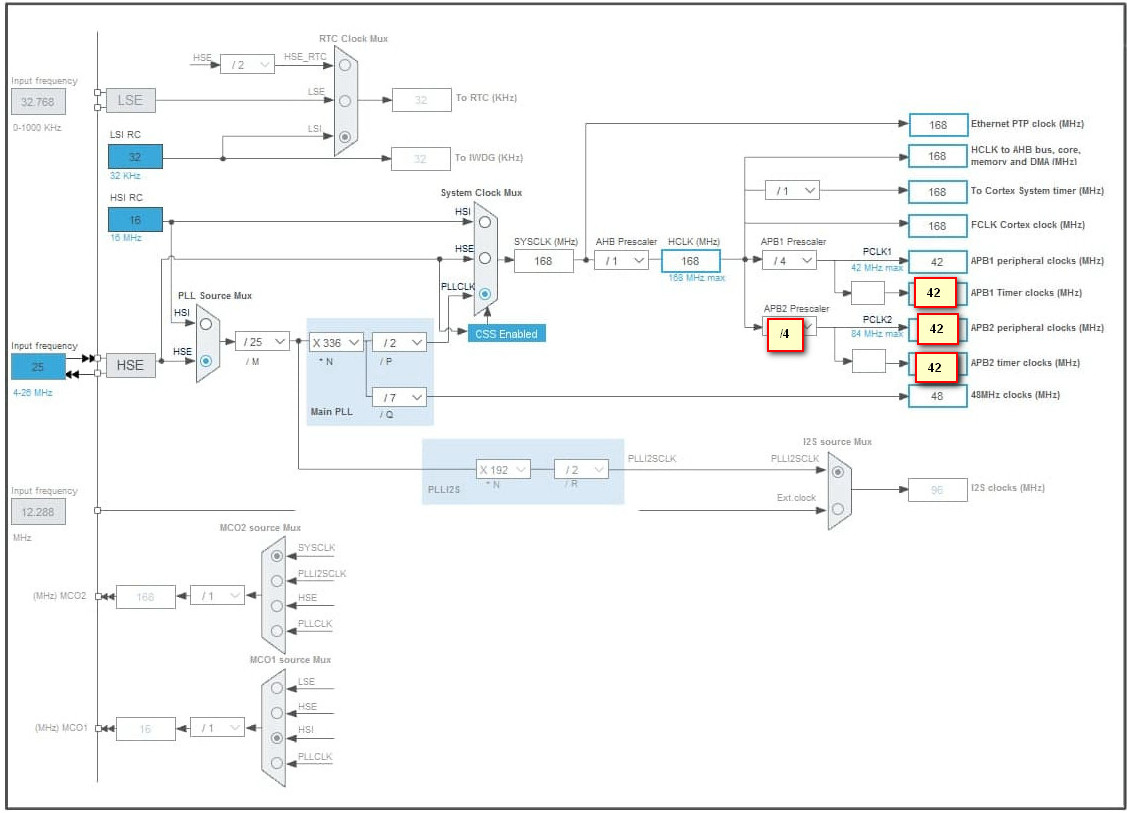This screenshot has width=1127, height=813.
Task: Open the PLLI2S X 192 multiplier dropdown
Action: tap(503, 469)
